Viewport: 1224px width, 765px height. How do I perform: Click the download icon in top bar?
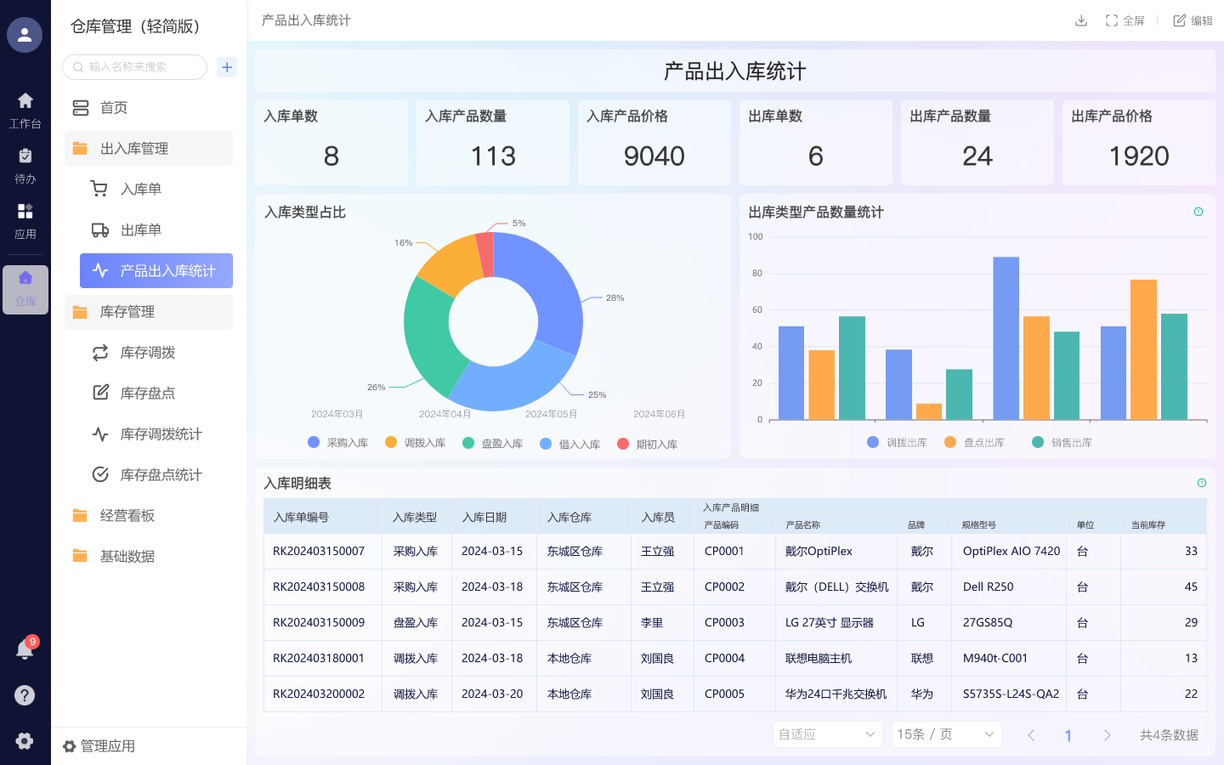1081,21
